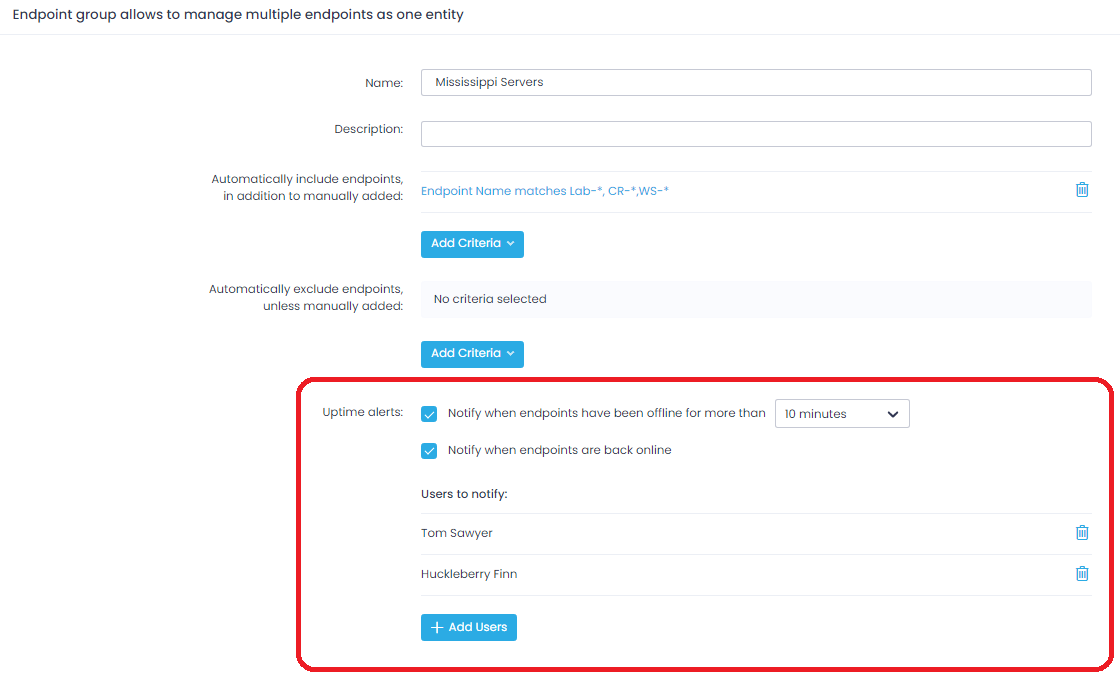Click the trash icon next to the include criteria

click(1082, 189)
